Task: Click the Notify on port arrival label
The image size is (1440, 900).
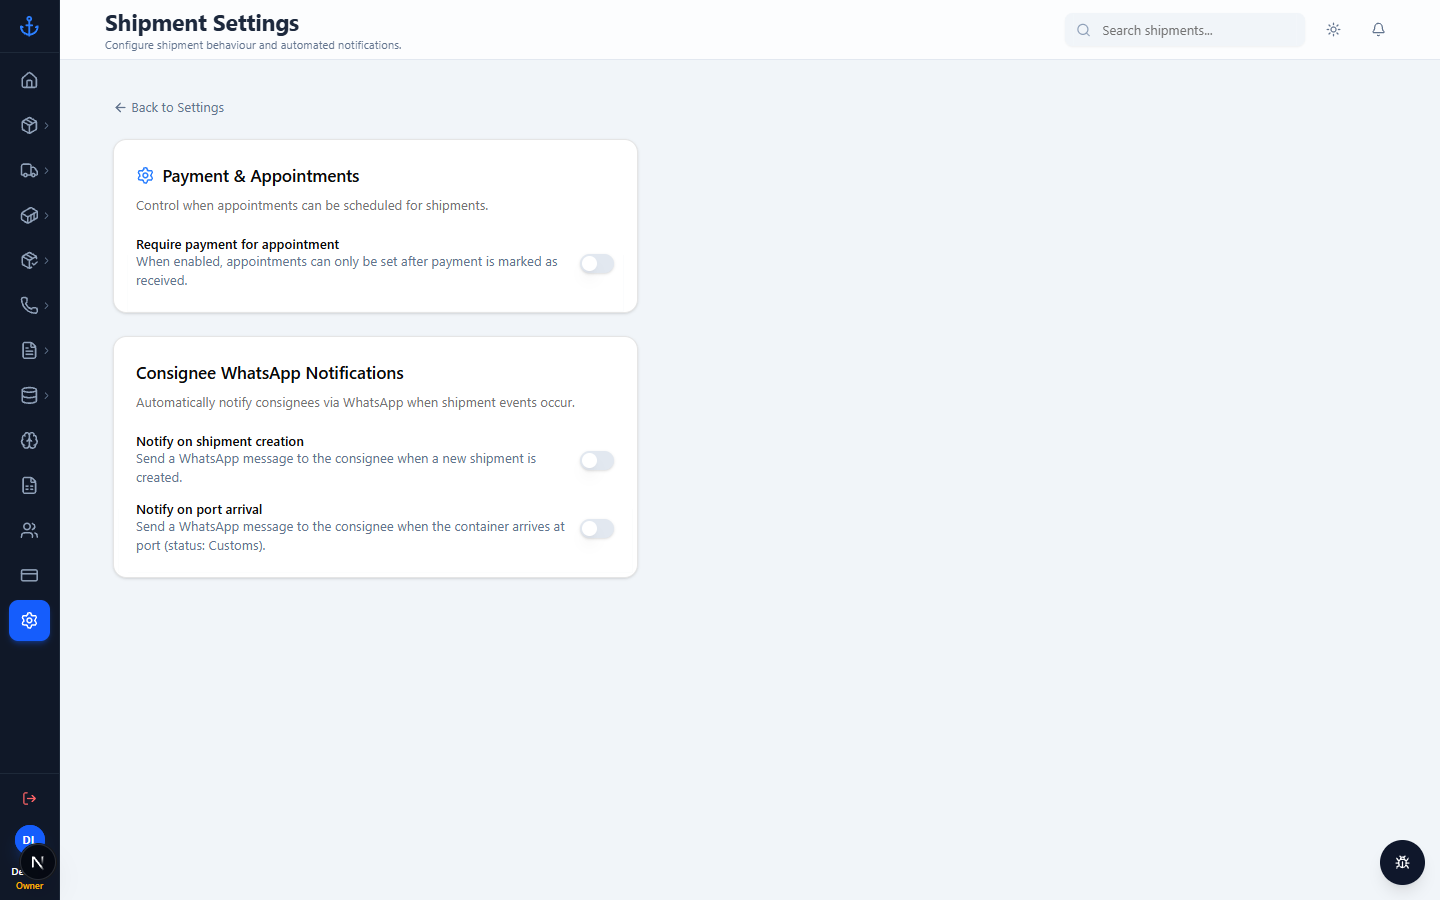Action: click(199, 509)
